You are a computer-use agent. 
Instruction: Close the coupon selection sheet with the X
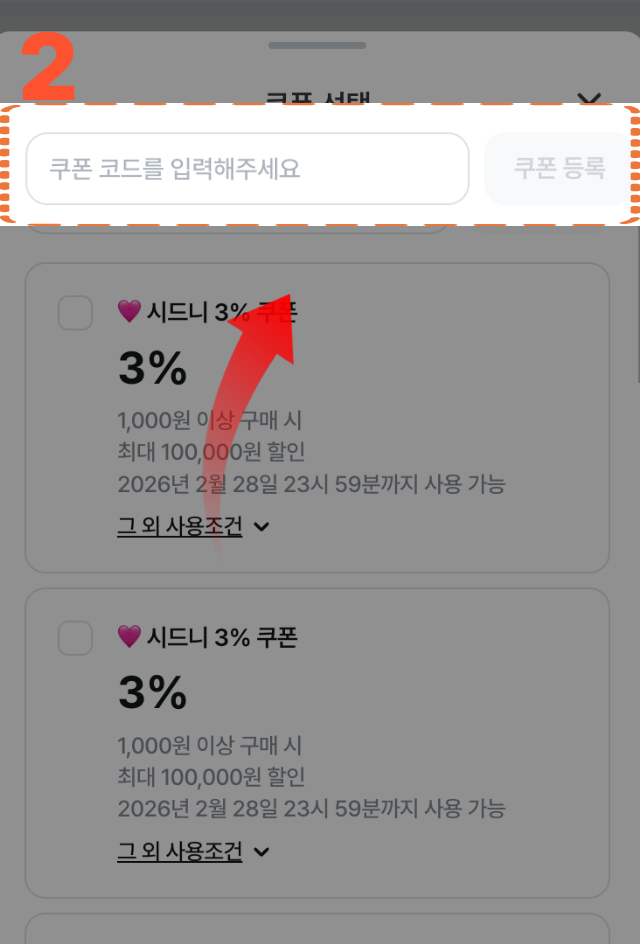pos(590,100)
